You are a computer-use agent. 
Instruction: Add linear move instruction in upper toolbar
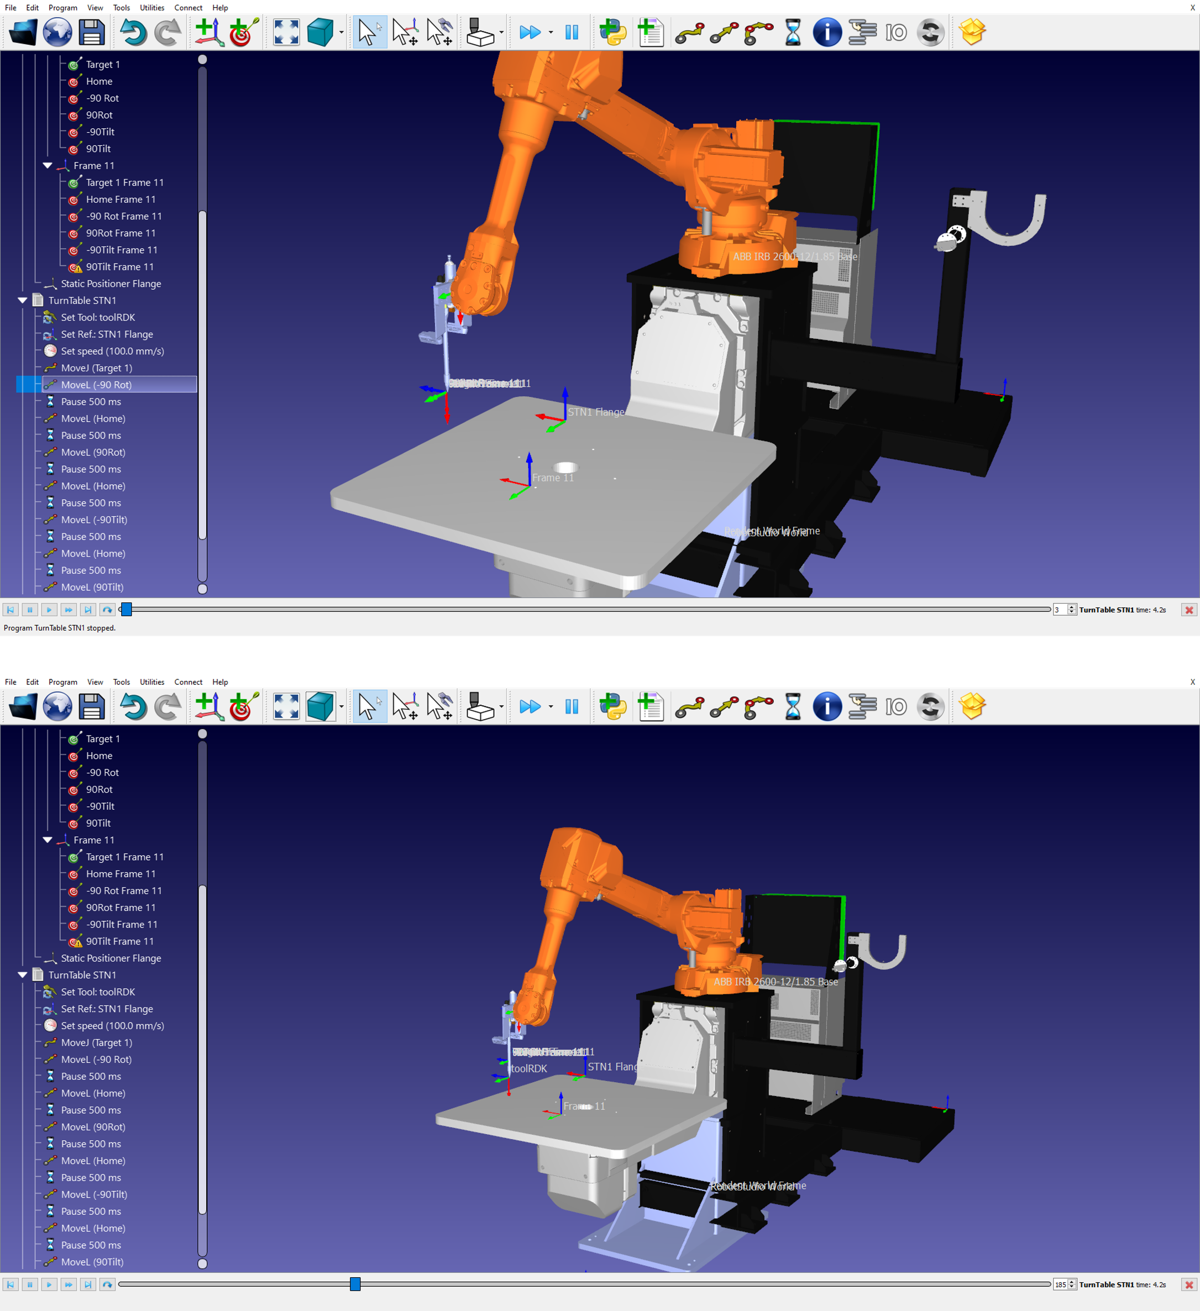point(724,33)
